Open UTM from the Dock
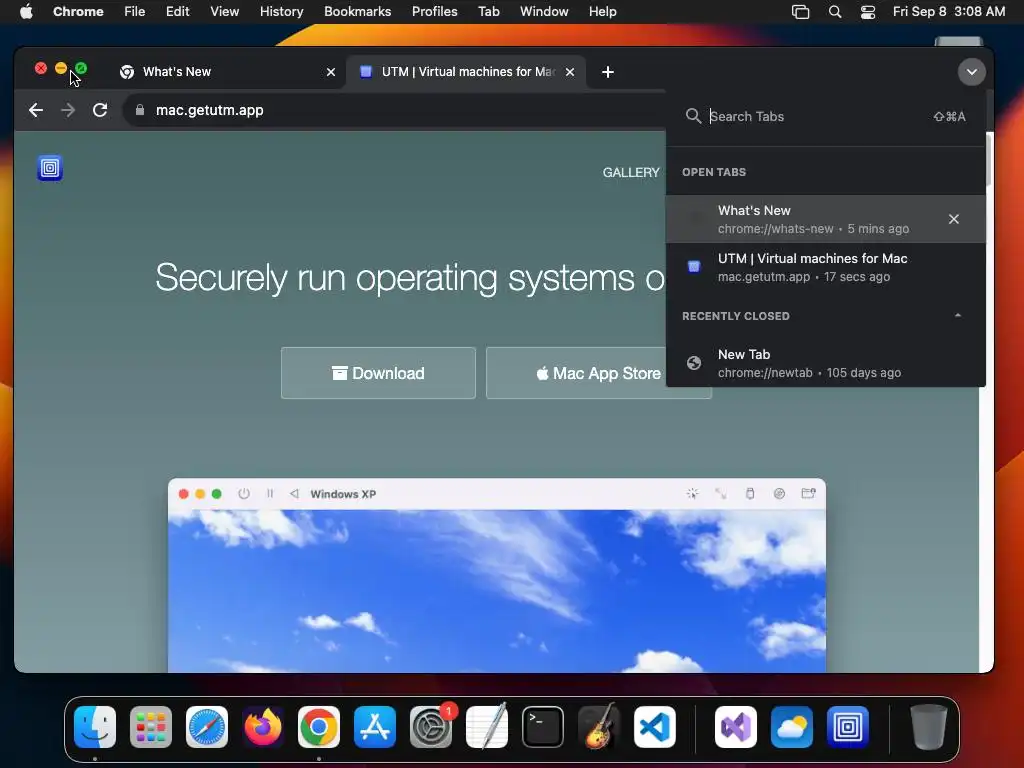Image resolution: width=1024 pixels, height=768 pixels. click(x=848, y=727)
